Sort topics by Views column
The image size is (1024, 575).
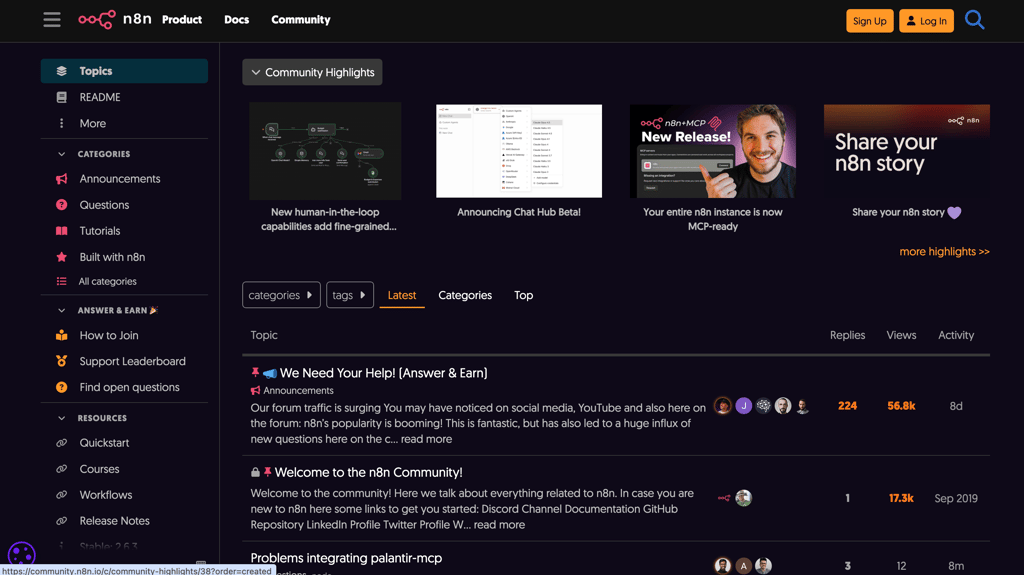901,335
